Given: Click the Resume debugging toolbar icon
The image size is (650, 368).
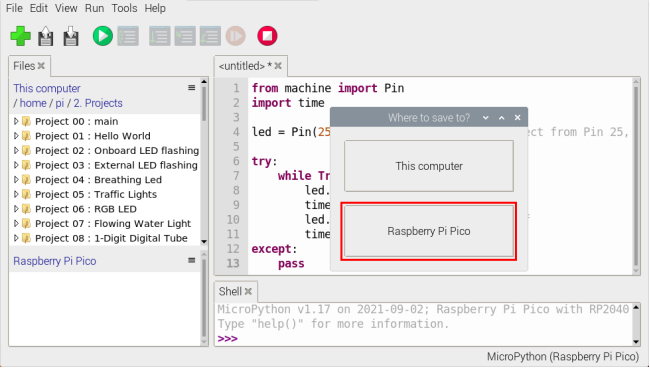Looking at the screenshot, I should (235, 36).
